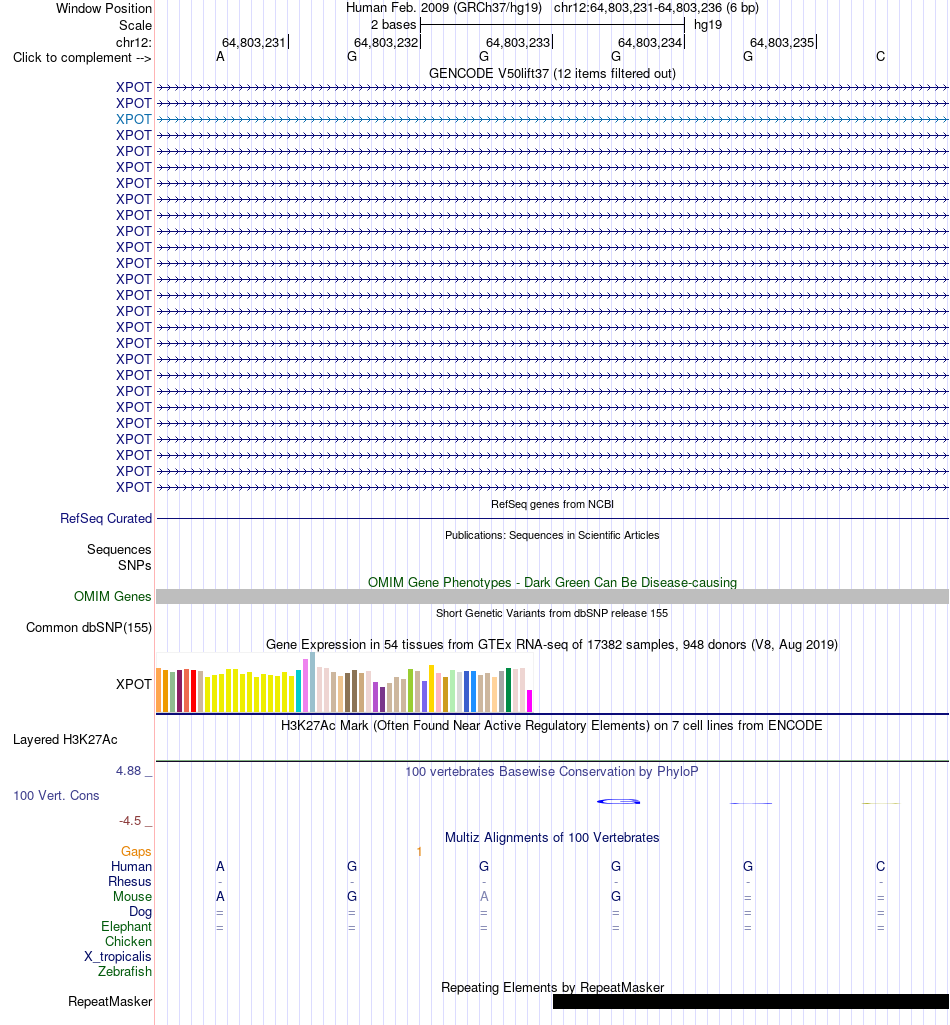Click the OMIM Gene Phenotypes track title

(x=552, y=582)
